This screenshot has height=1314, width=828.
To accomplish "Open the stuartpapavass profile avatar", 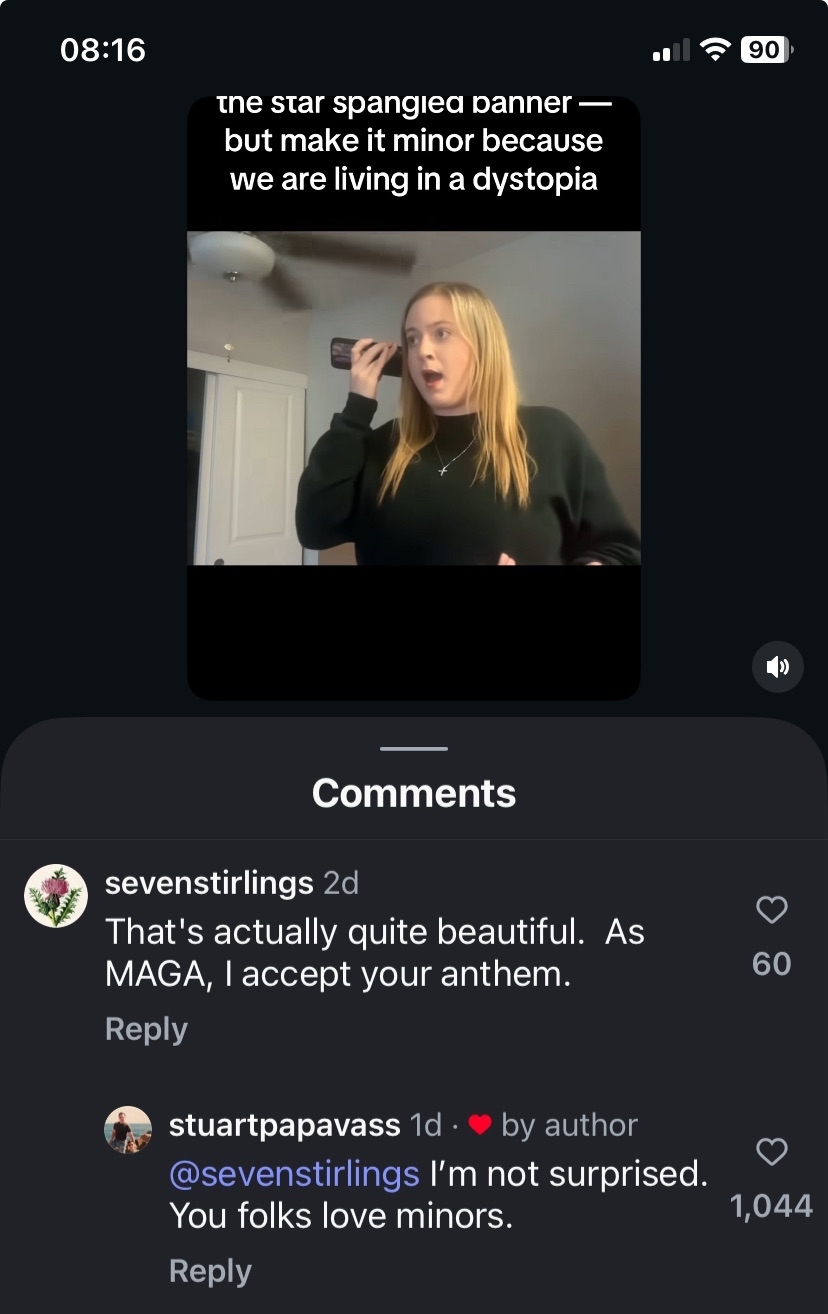I will click(128, 1130).
